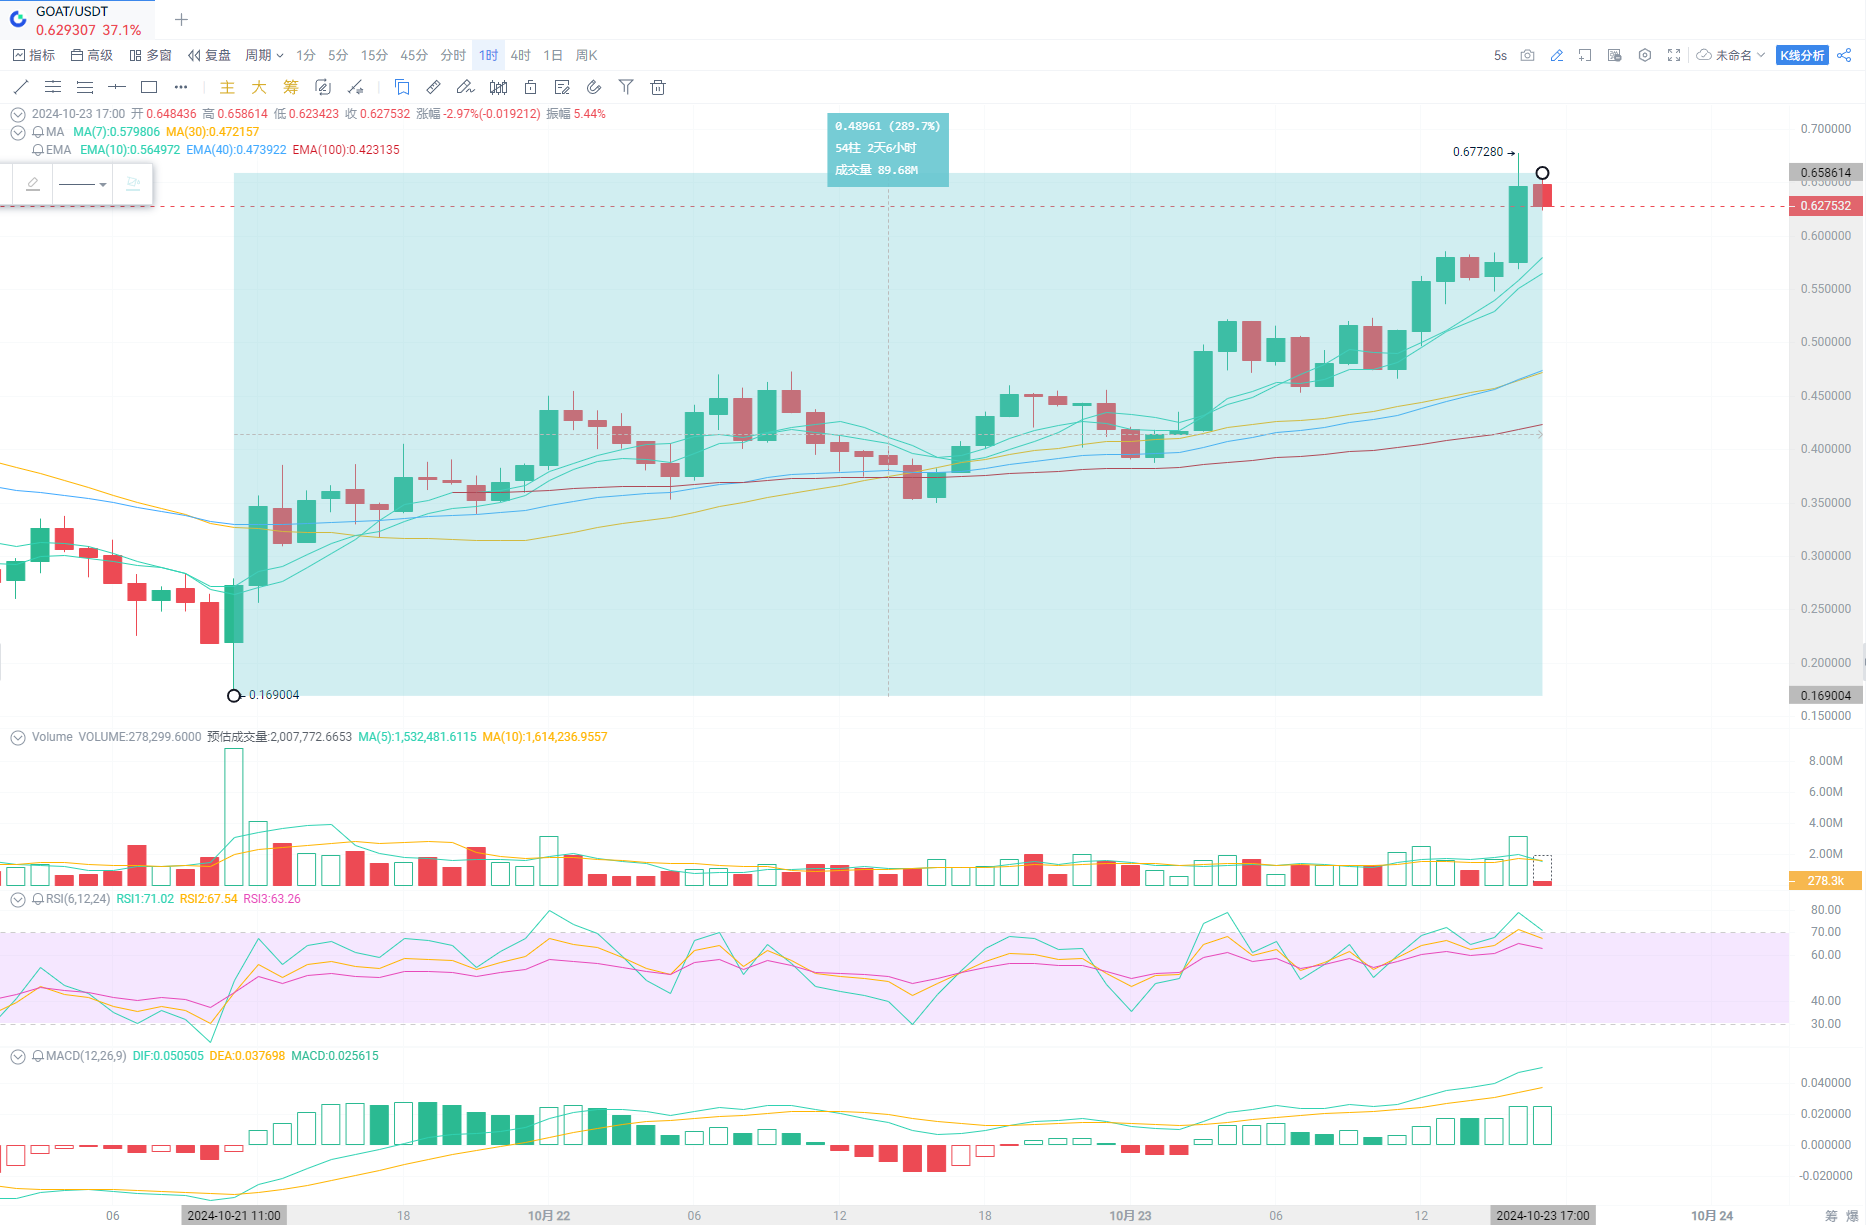Start 复盘 replay mode
The image size is (1866, 1225).
(x=210, y=55)
